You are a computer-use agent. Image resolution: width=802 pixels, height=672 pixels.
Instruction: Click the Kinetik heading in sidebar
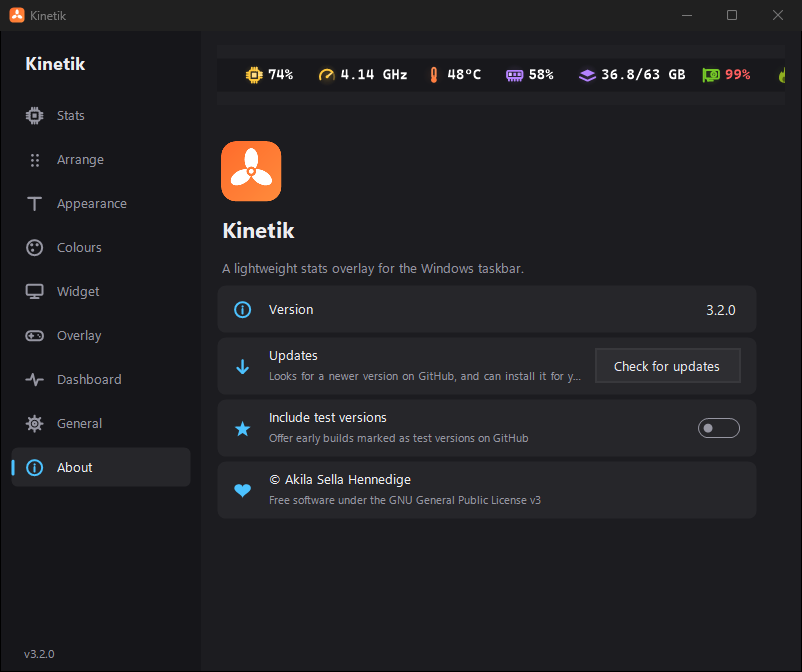(x=55, y=64)
